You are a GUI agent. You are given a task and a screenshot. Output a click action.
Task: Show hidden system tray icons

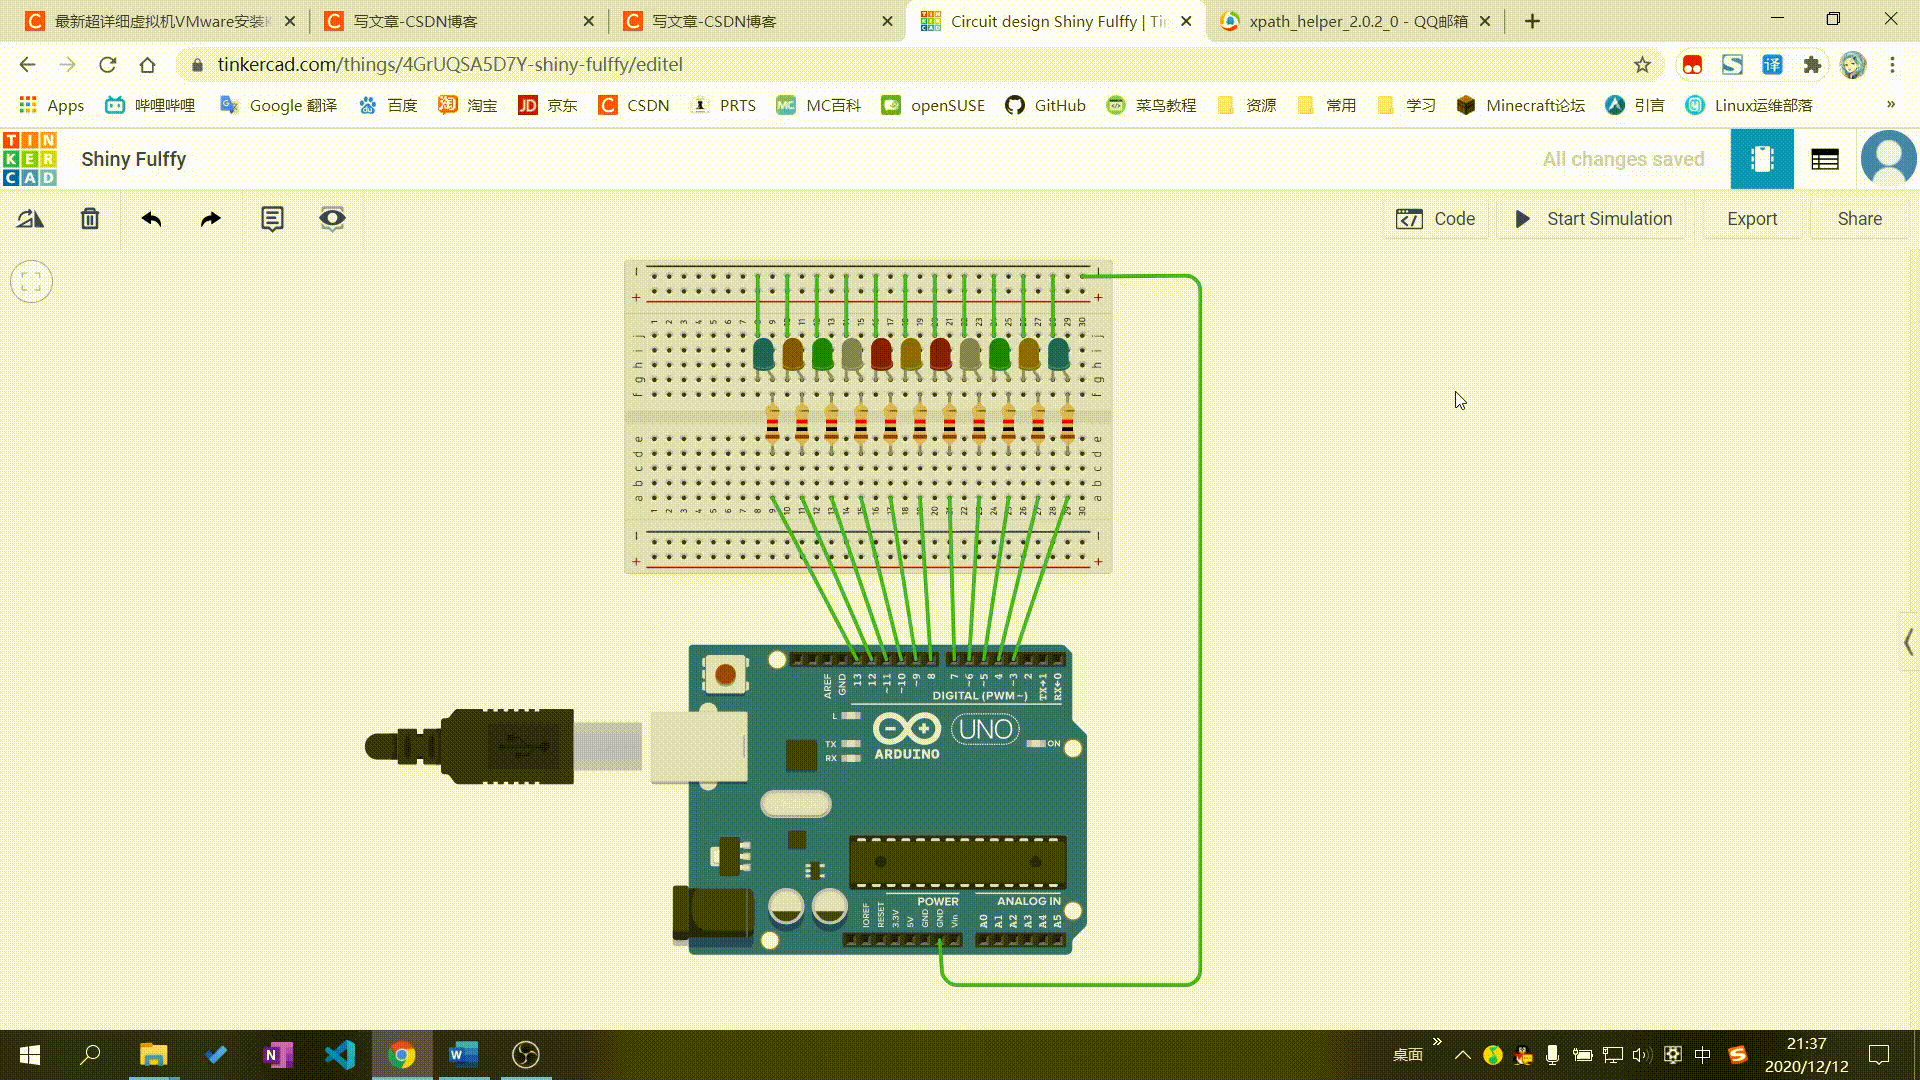tap(1462, 1055)
